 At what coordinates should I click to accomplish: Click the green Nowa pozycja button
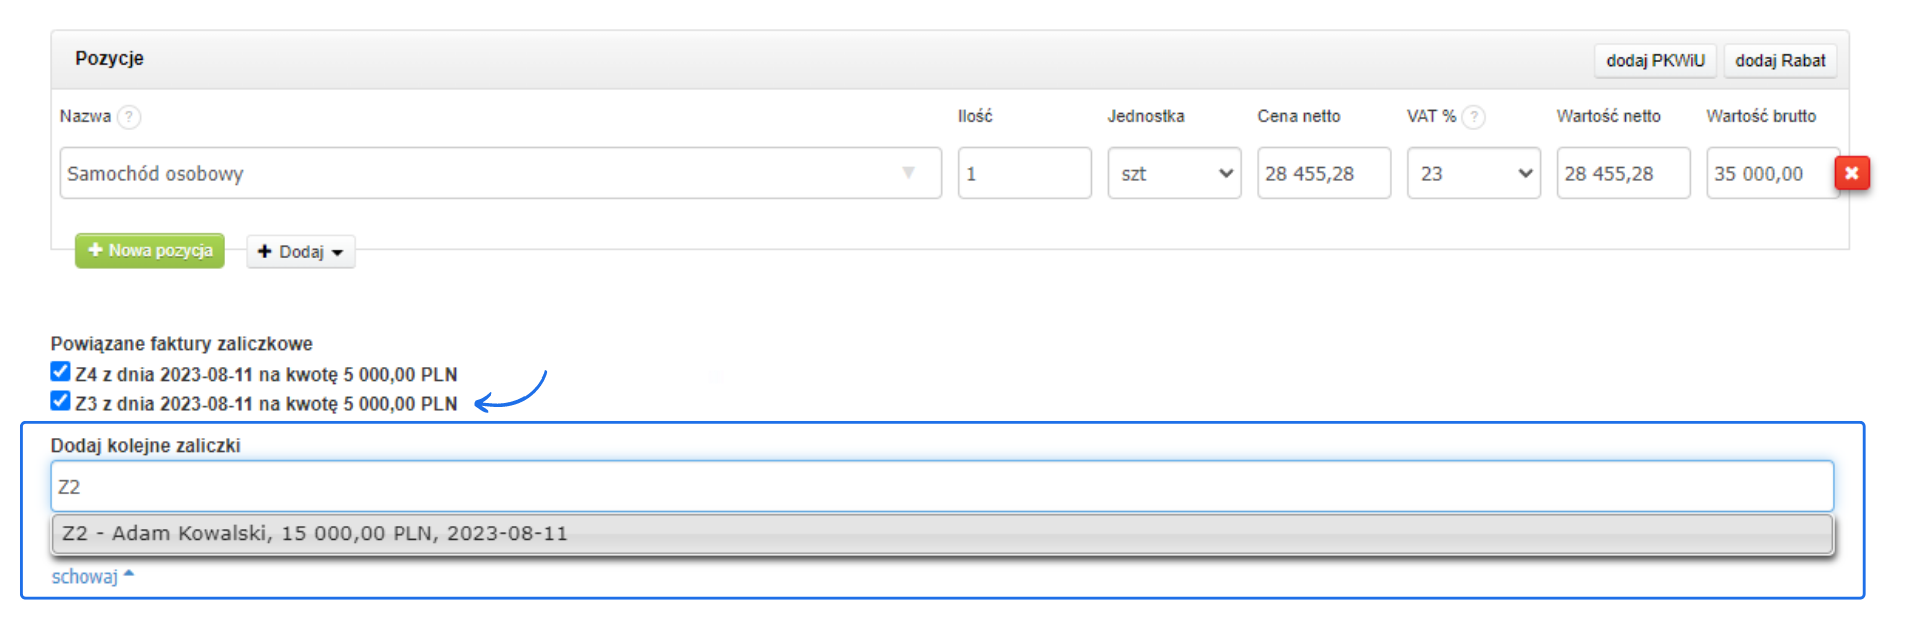pyautogui.click(x=150, y=251)
